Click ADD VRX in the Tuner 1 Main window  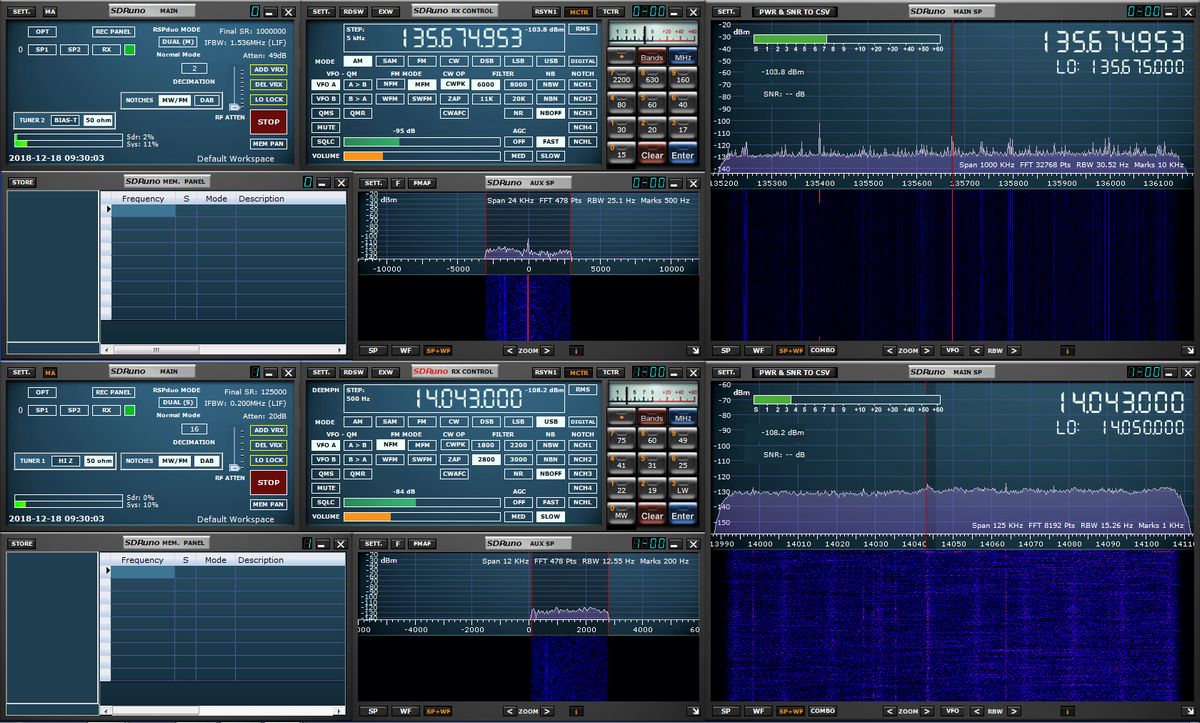tap(268, 431)
